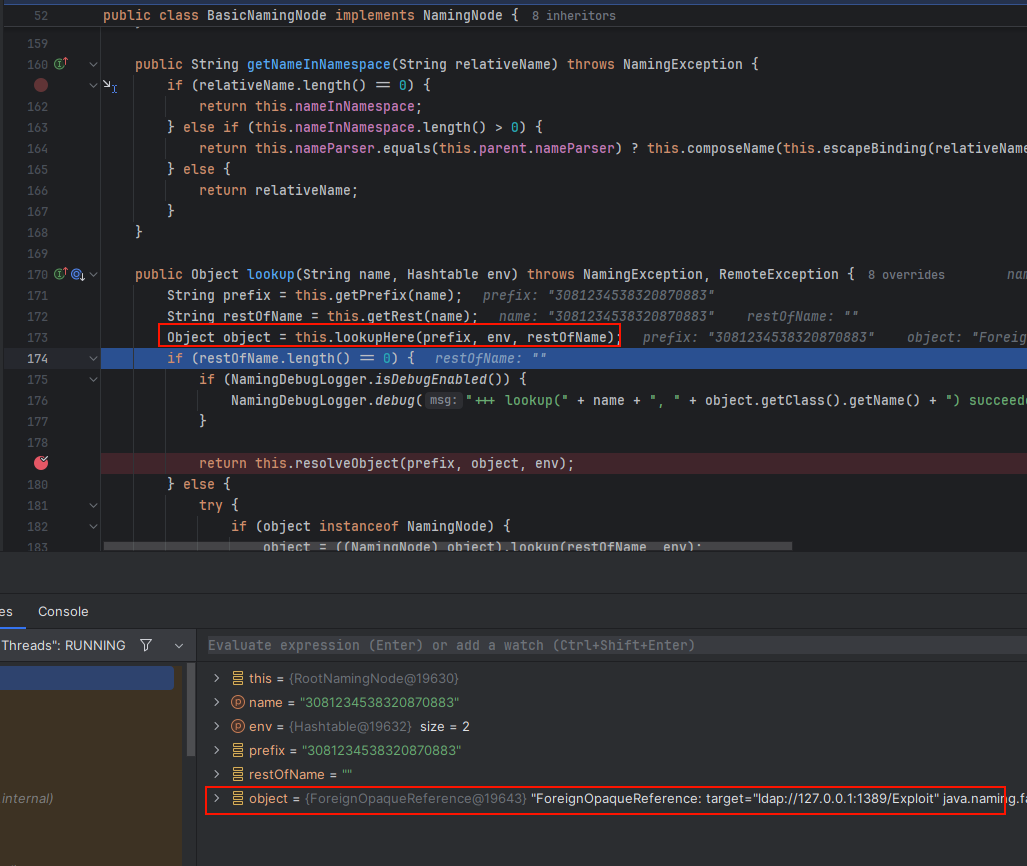Focus the Evaluate expression input field

point(617,645)
